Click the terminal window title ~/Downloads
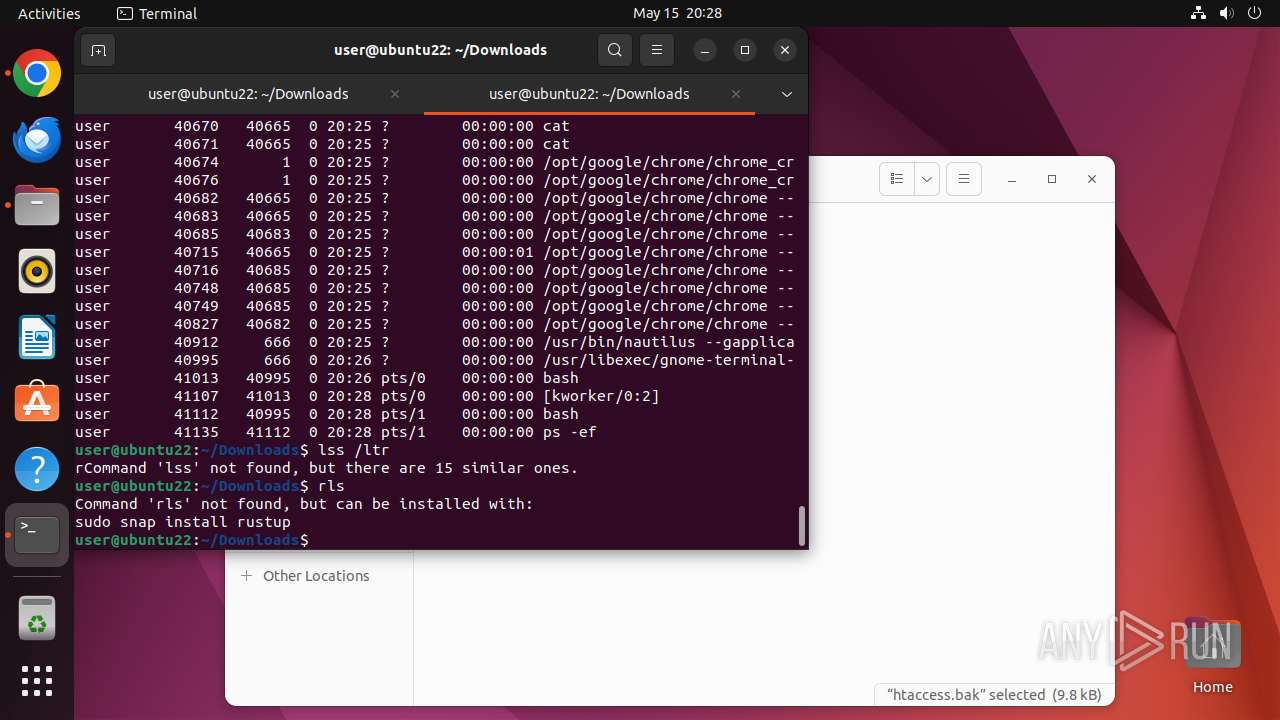1280x720 pixels. pos(440,50)
